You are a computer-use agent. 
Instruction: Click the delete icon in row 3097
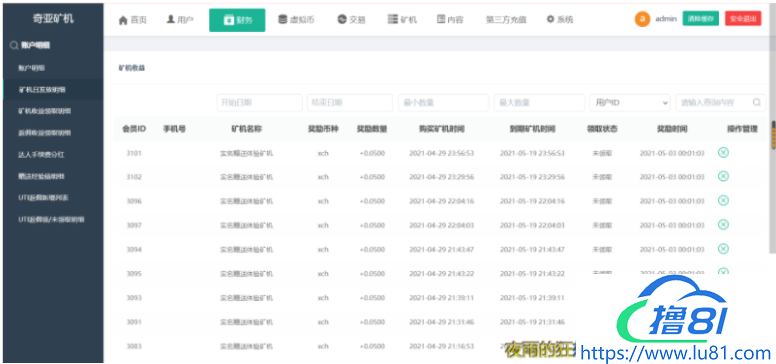click(723, 225)
